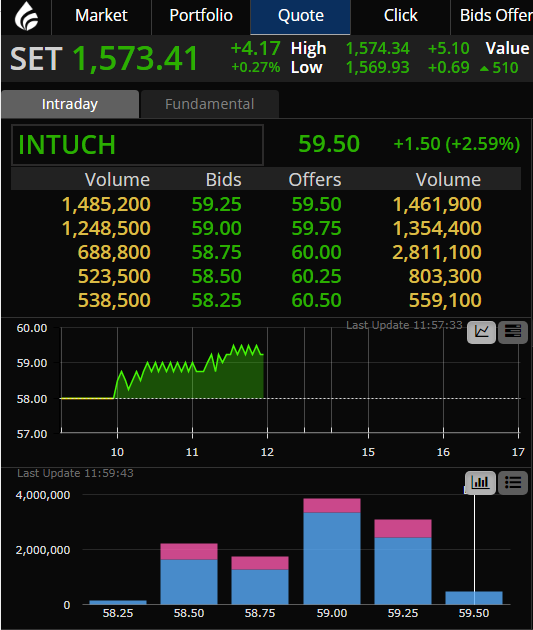Click offer volume 803,300
Viewport: 533px width, 630px height.
(445, 276)
